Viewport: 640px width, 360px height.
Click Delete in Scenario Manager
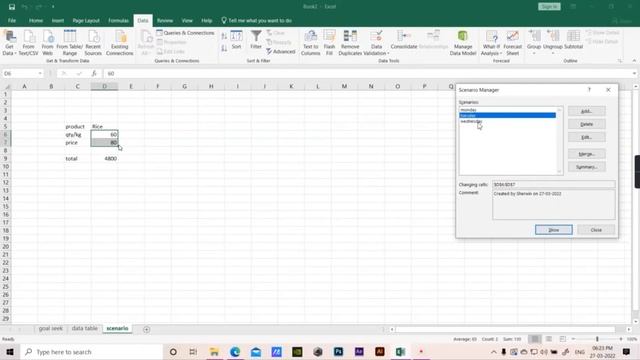pos(587,124)
